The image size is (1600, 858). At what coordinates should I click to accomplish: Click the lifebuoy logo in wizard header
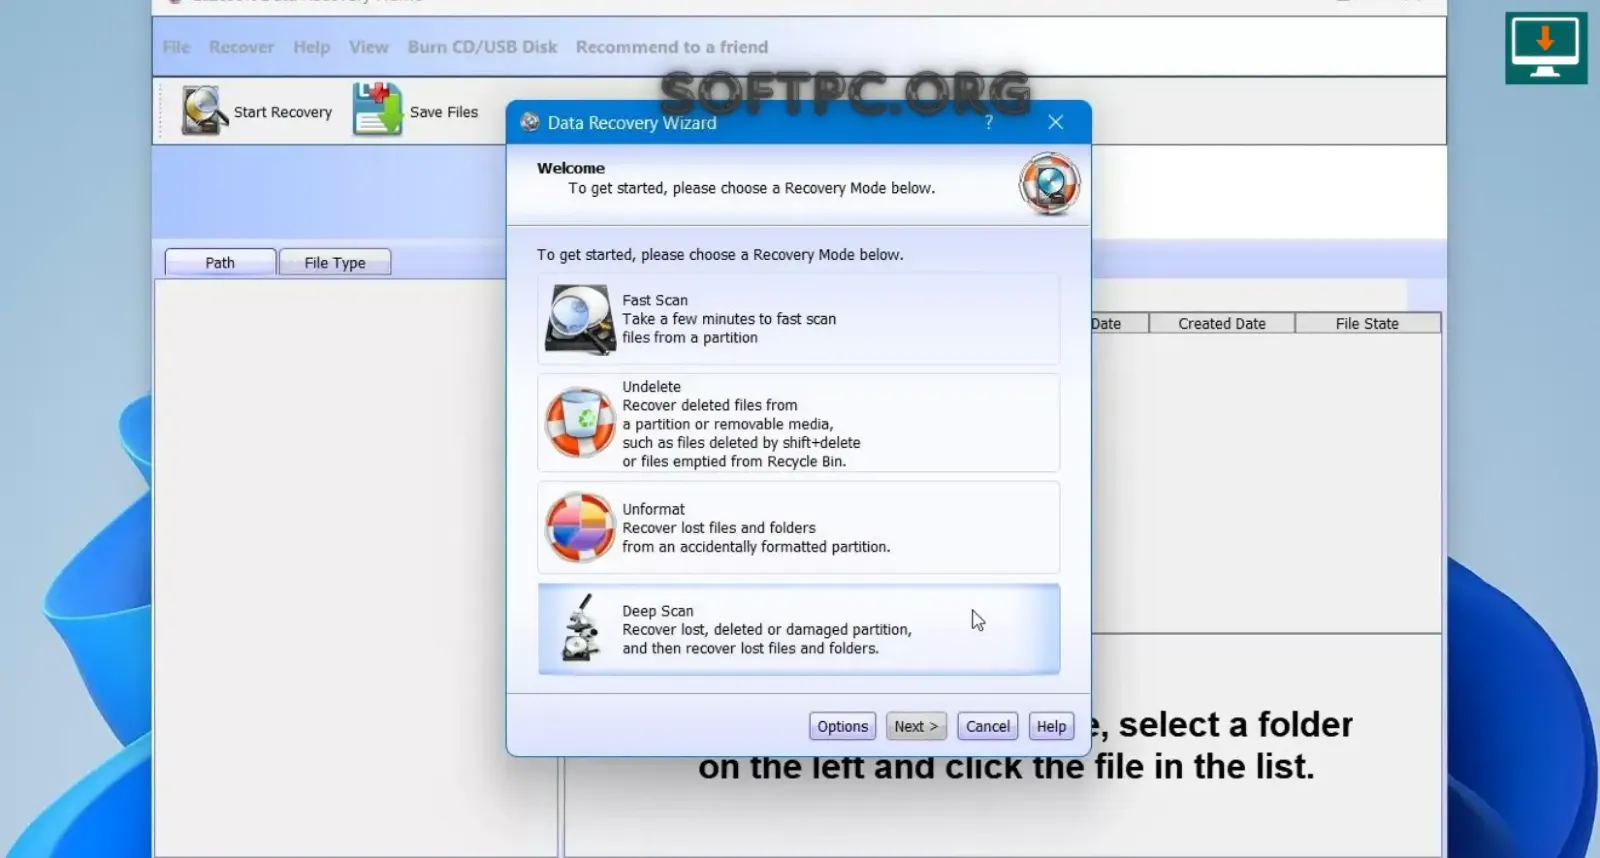pos(1049,183)
